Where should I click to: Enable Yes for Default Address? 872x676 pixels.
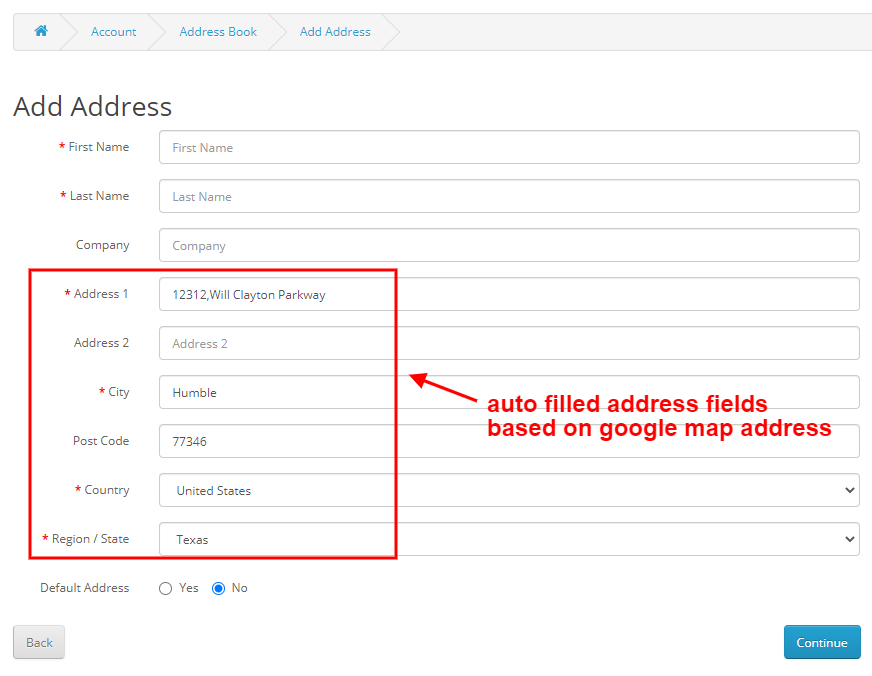pyautogui.click(x=166, y=588)
